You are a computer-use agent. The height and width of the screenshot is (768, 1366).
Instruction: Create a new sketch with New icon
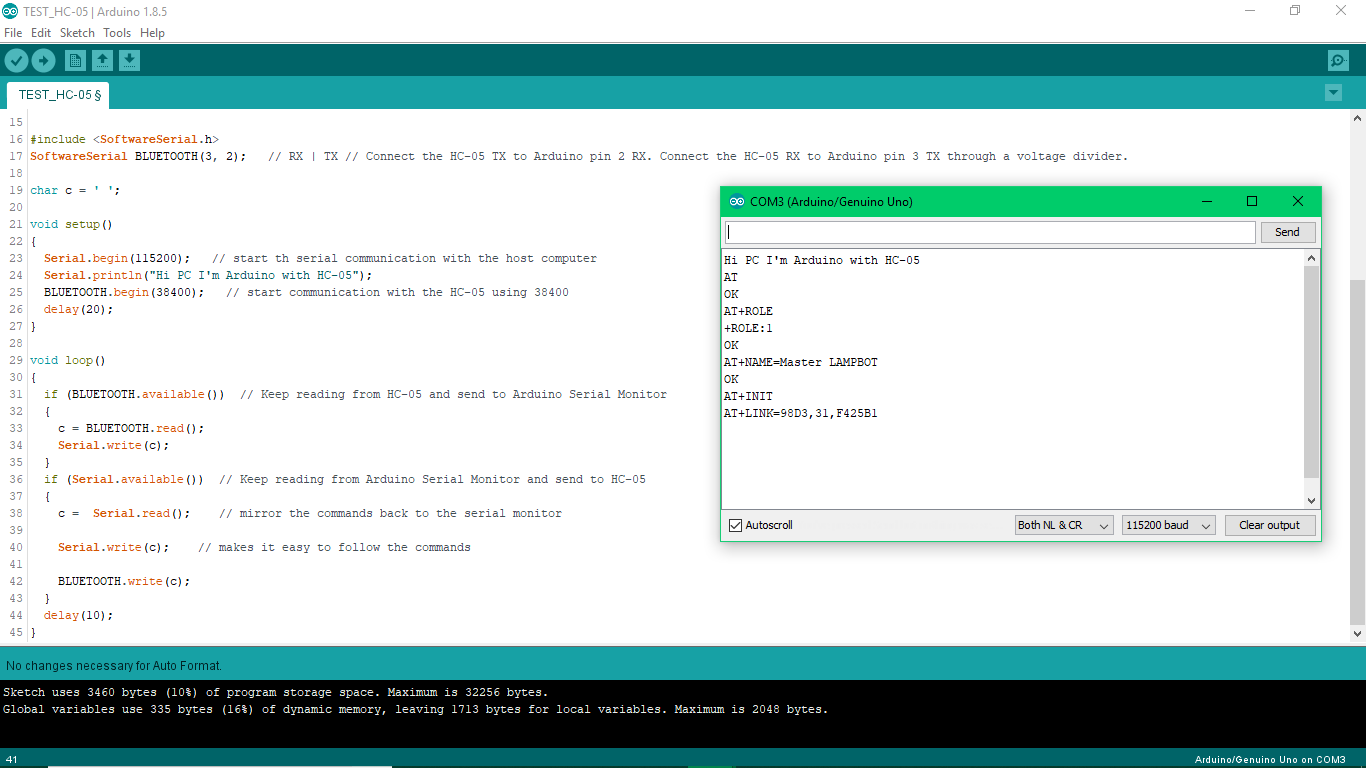pyautogui.click(x=75, y=61)
